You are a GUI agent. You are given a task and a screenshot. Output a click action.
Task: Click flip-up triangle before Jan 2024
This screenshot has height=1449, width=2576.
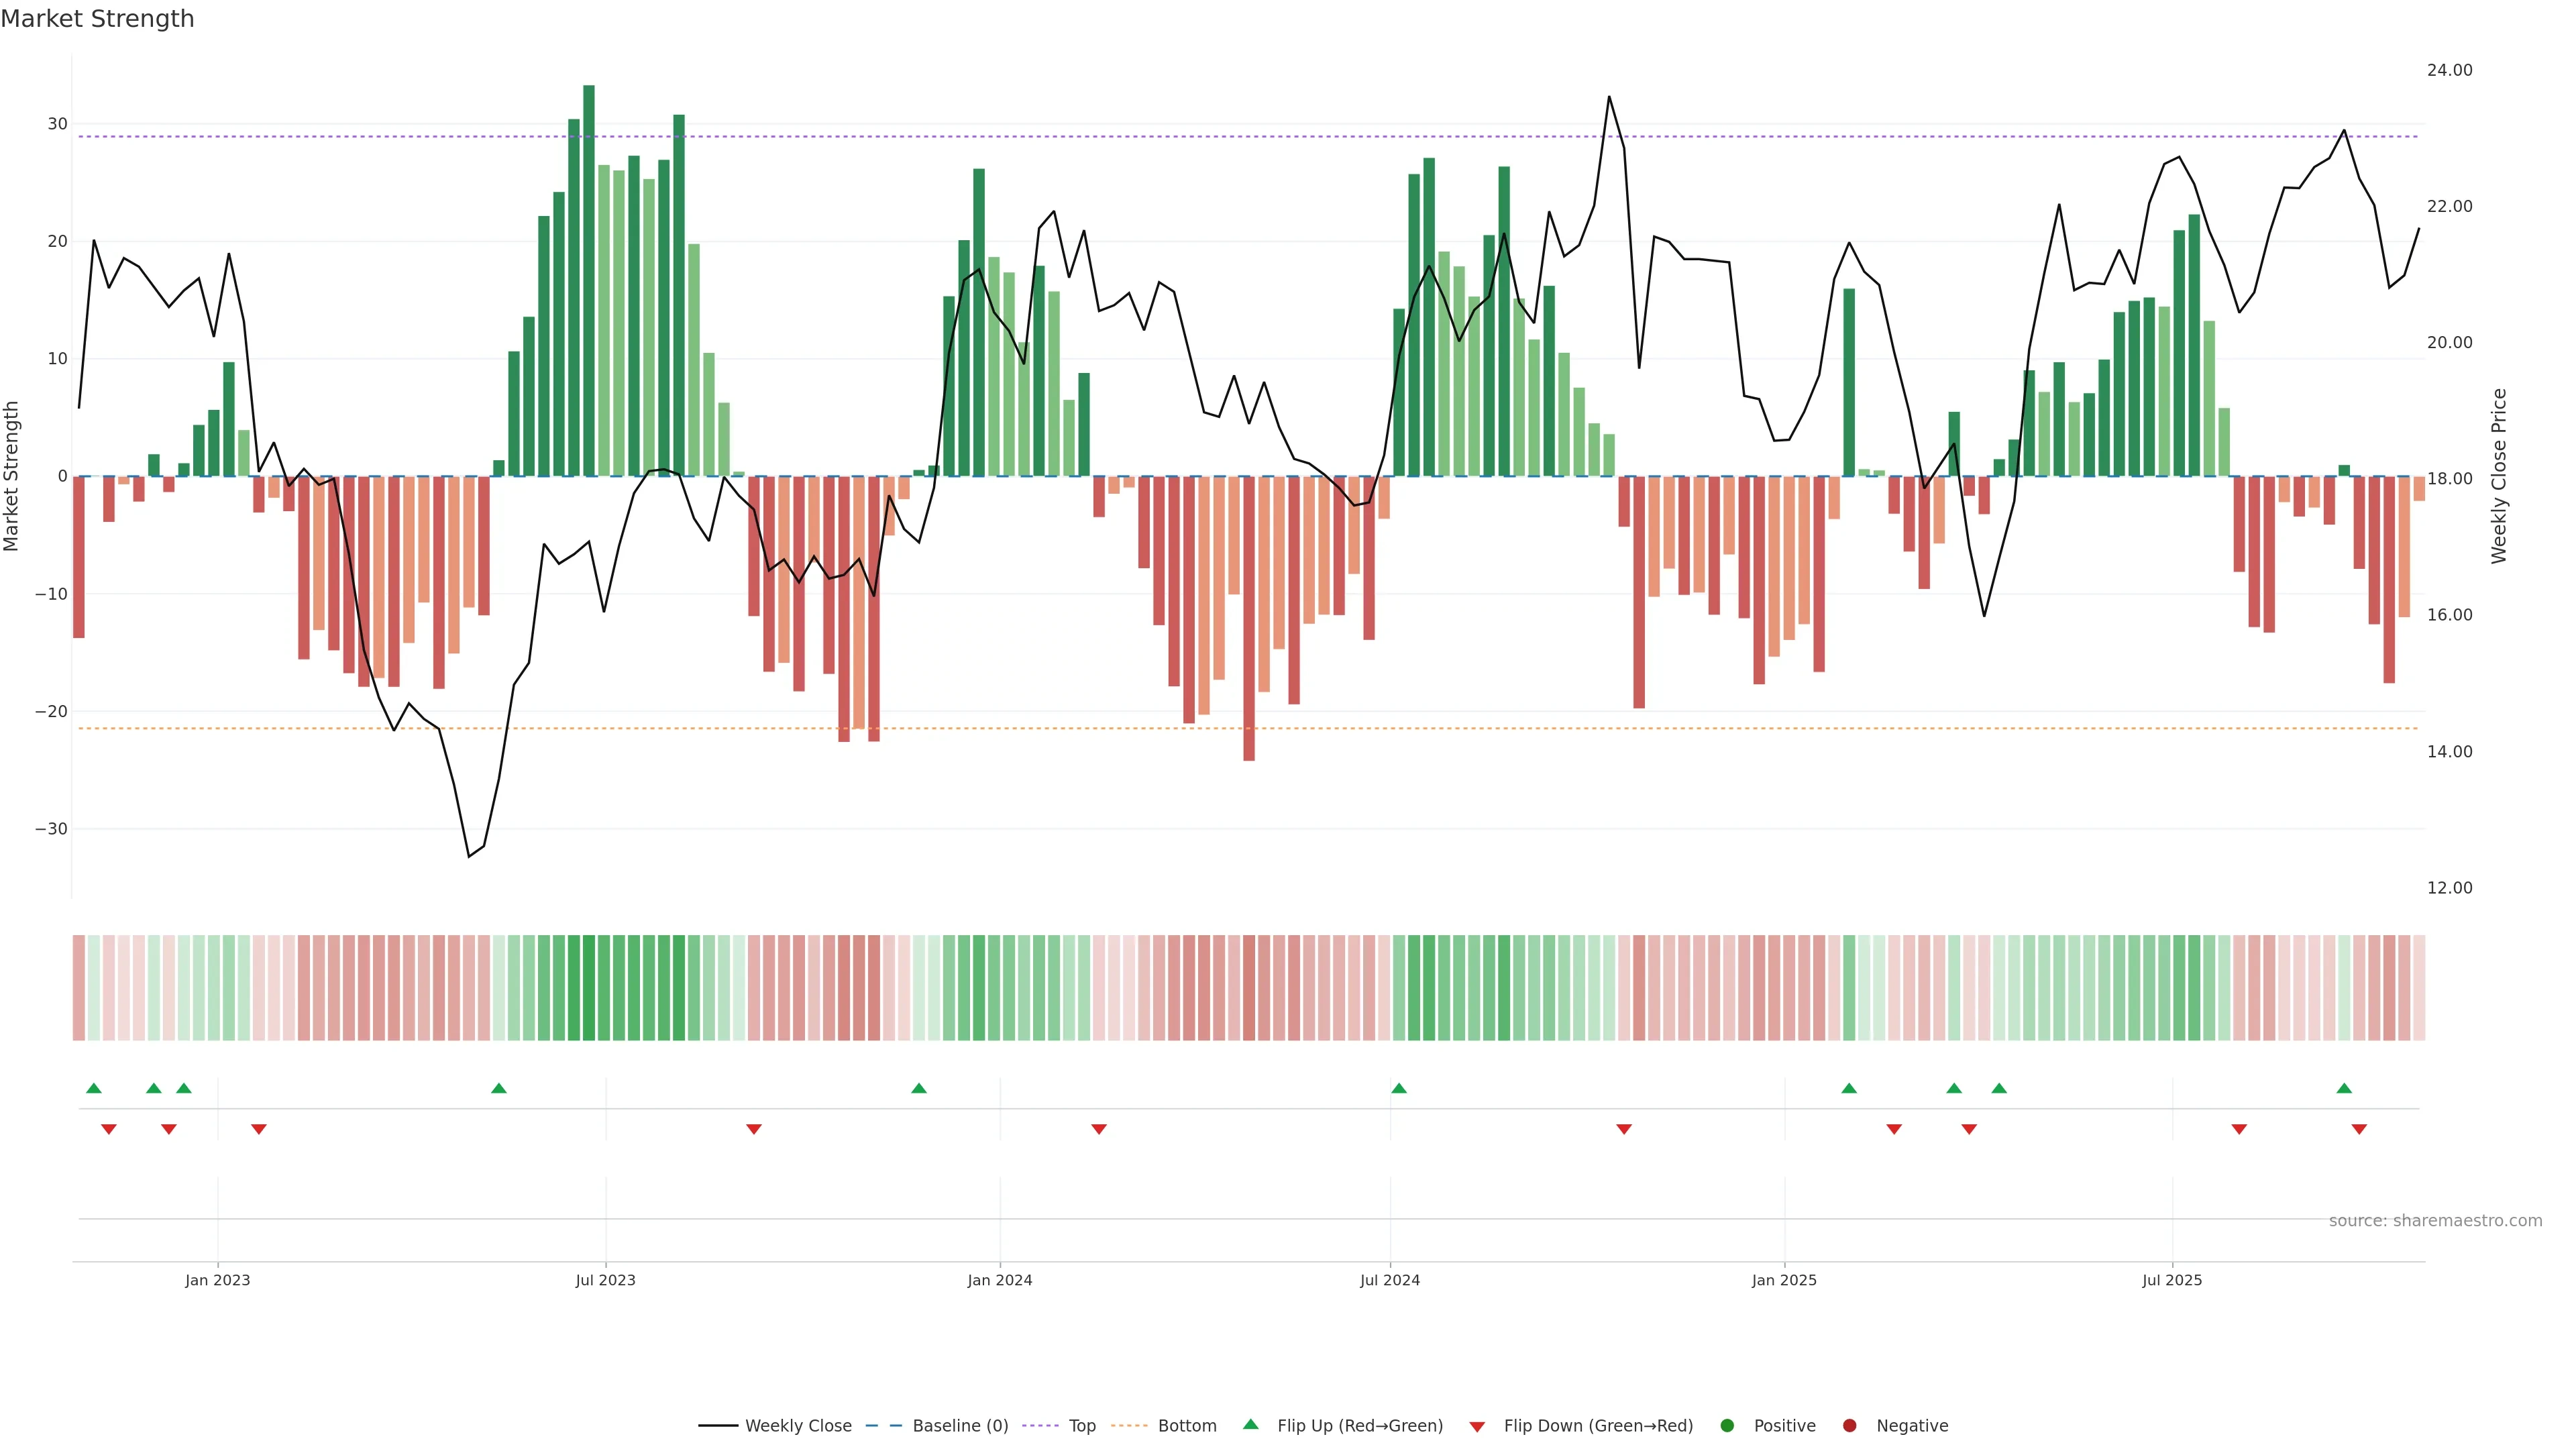[919, 1088]
